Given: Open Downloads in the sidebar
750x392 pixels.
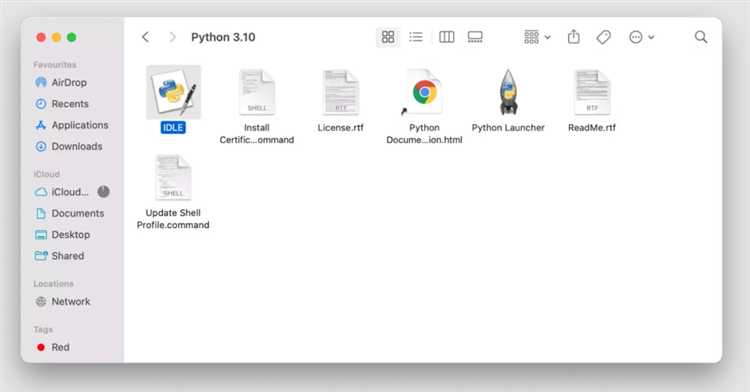Looking at the screenshot, I should (x=69, y=146).
